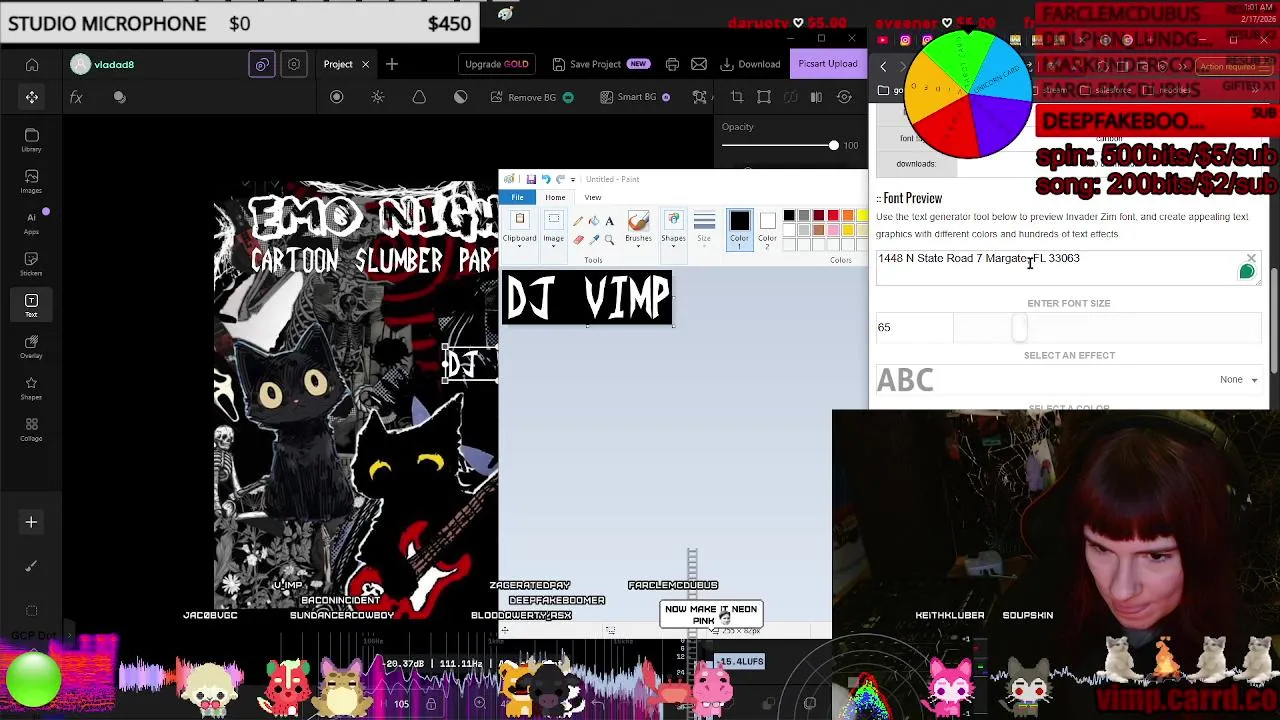Select the crop tool in Picsart toolbar
This screenshot has height=720, width=1280.
pyautogui.click(x=737, y=97)
